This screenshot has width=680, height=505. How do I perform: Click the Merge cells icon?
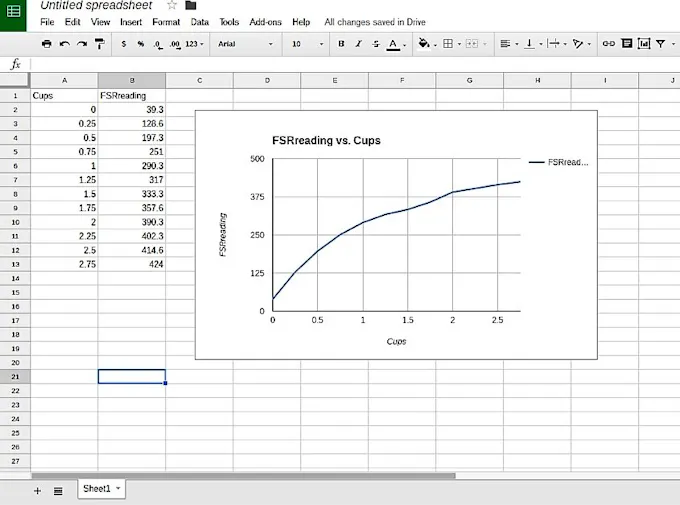[x=472, y=44]
